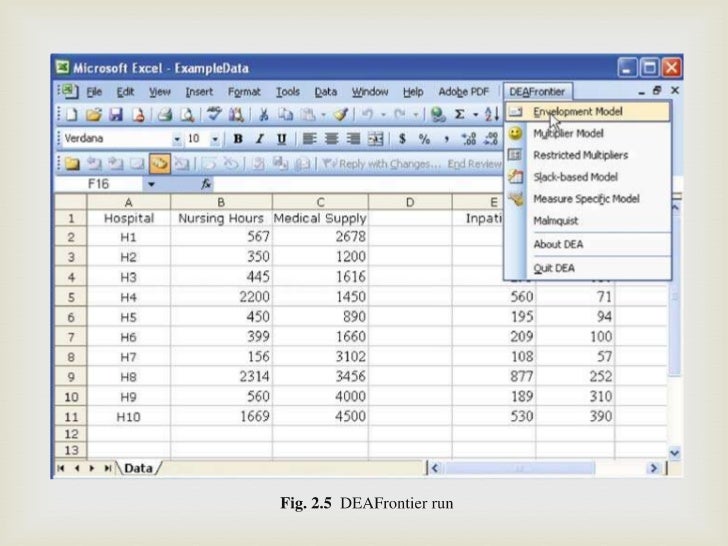Click the yellow folder icon in reviewing toolbar
728x546 pixels.
(x=72, y=164)
